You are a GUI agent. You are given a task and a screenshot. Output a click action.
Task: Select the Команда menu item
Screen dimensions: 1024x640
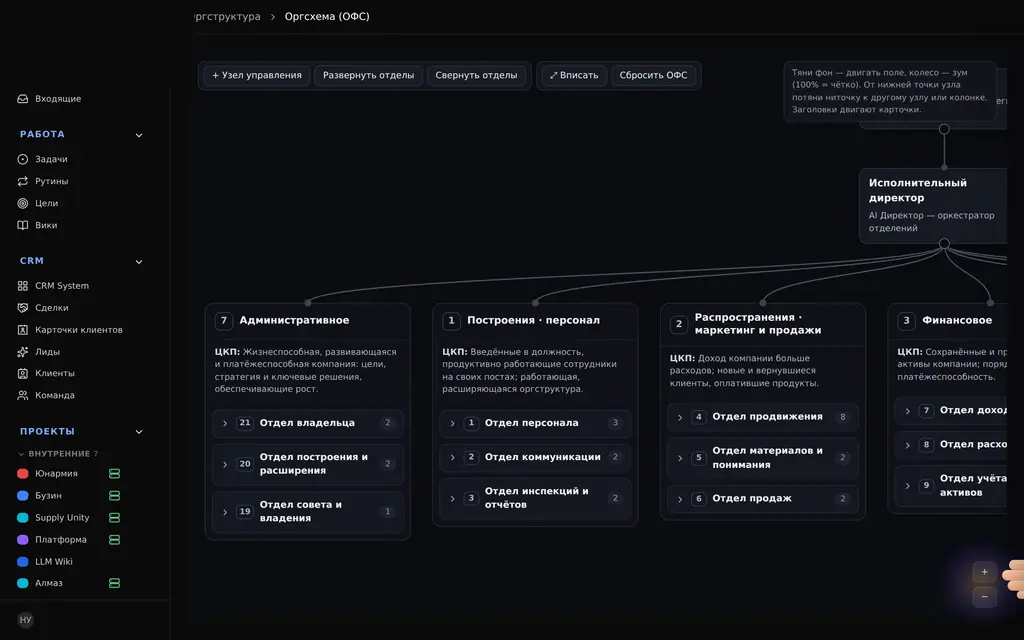click(55, 395)
